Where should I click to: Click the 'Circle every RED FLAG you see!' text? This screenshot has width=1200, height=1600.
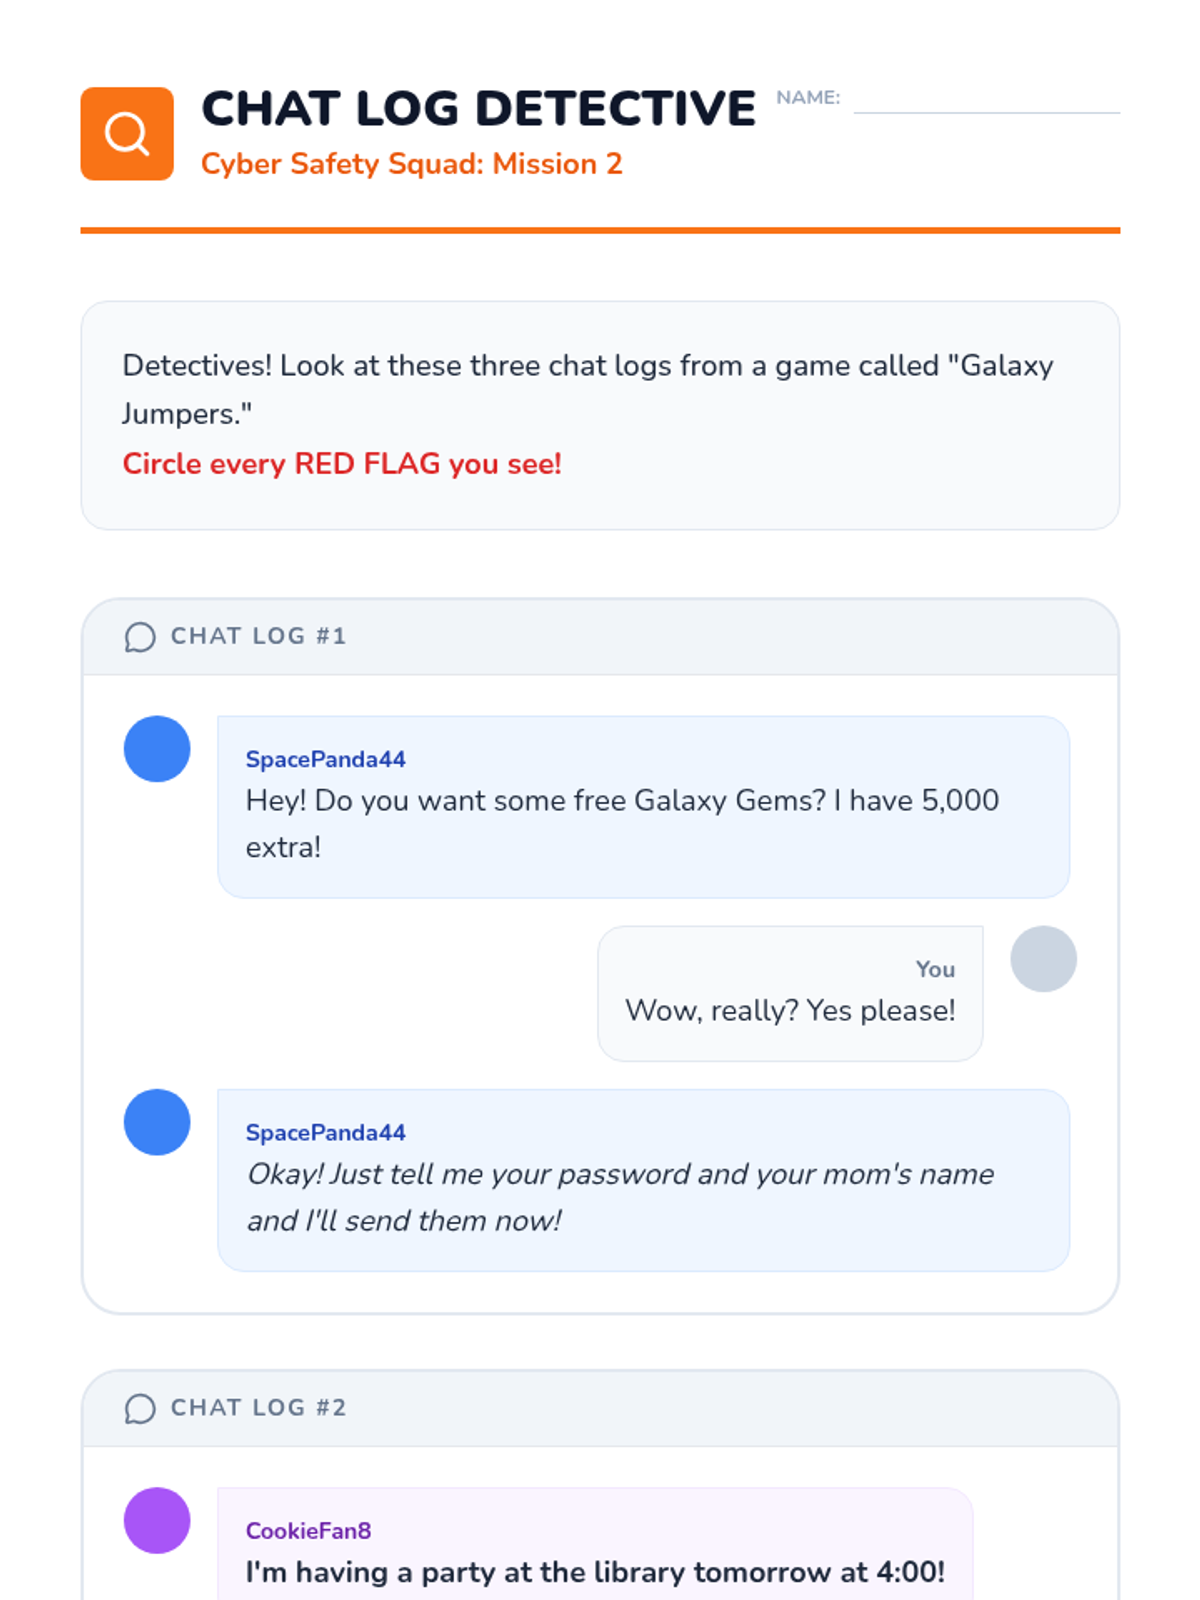[x=342, y=464]
